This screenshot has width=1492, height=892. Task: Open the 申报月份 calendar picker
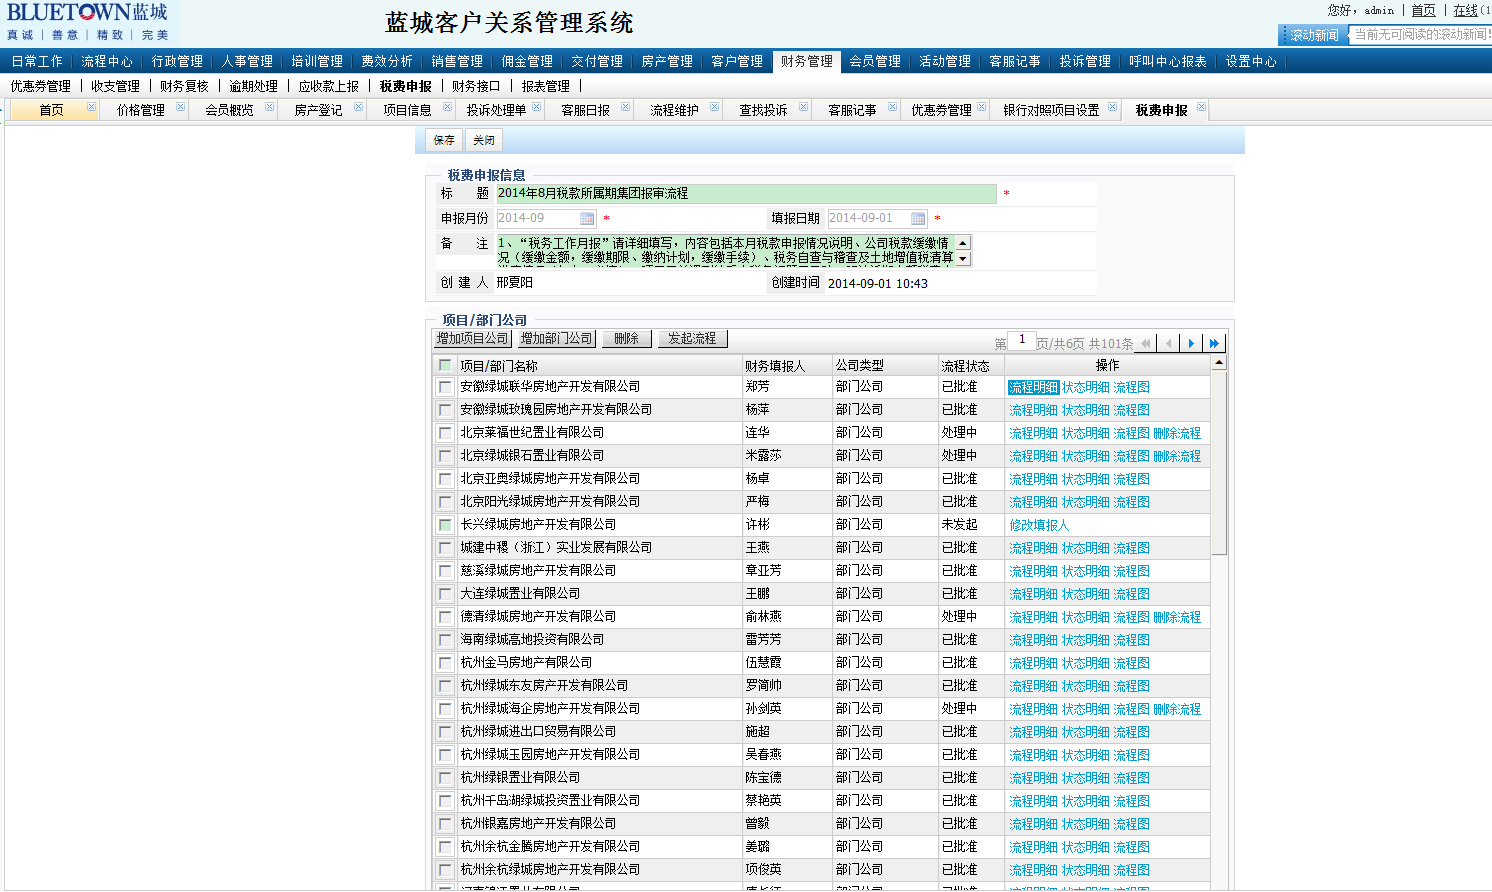pyautogui.click(x=587, y=218)
